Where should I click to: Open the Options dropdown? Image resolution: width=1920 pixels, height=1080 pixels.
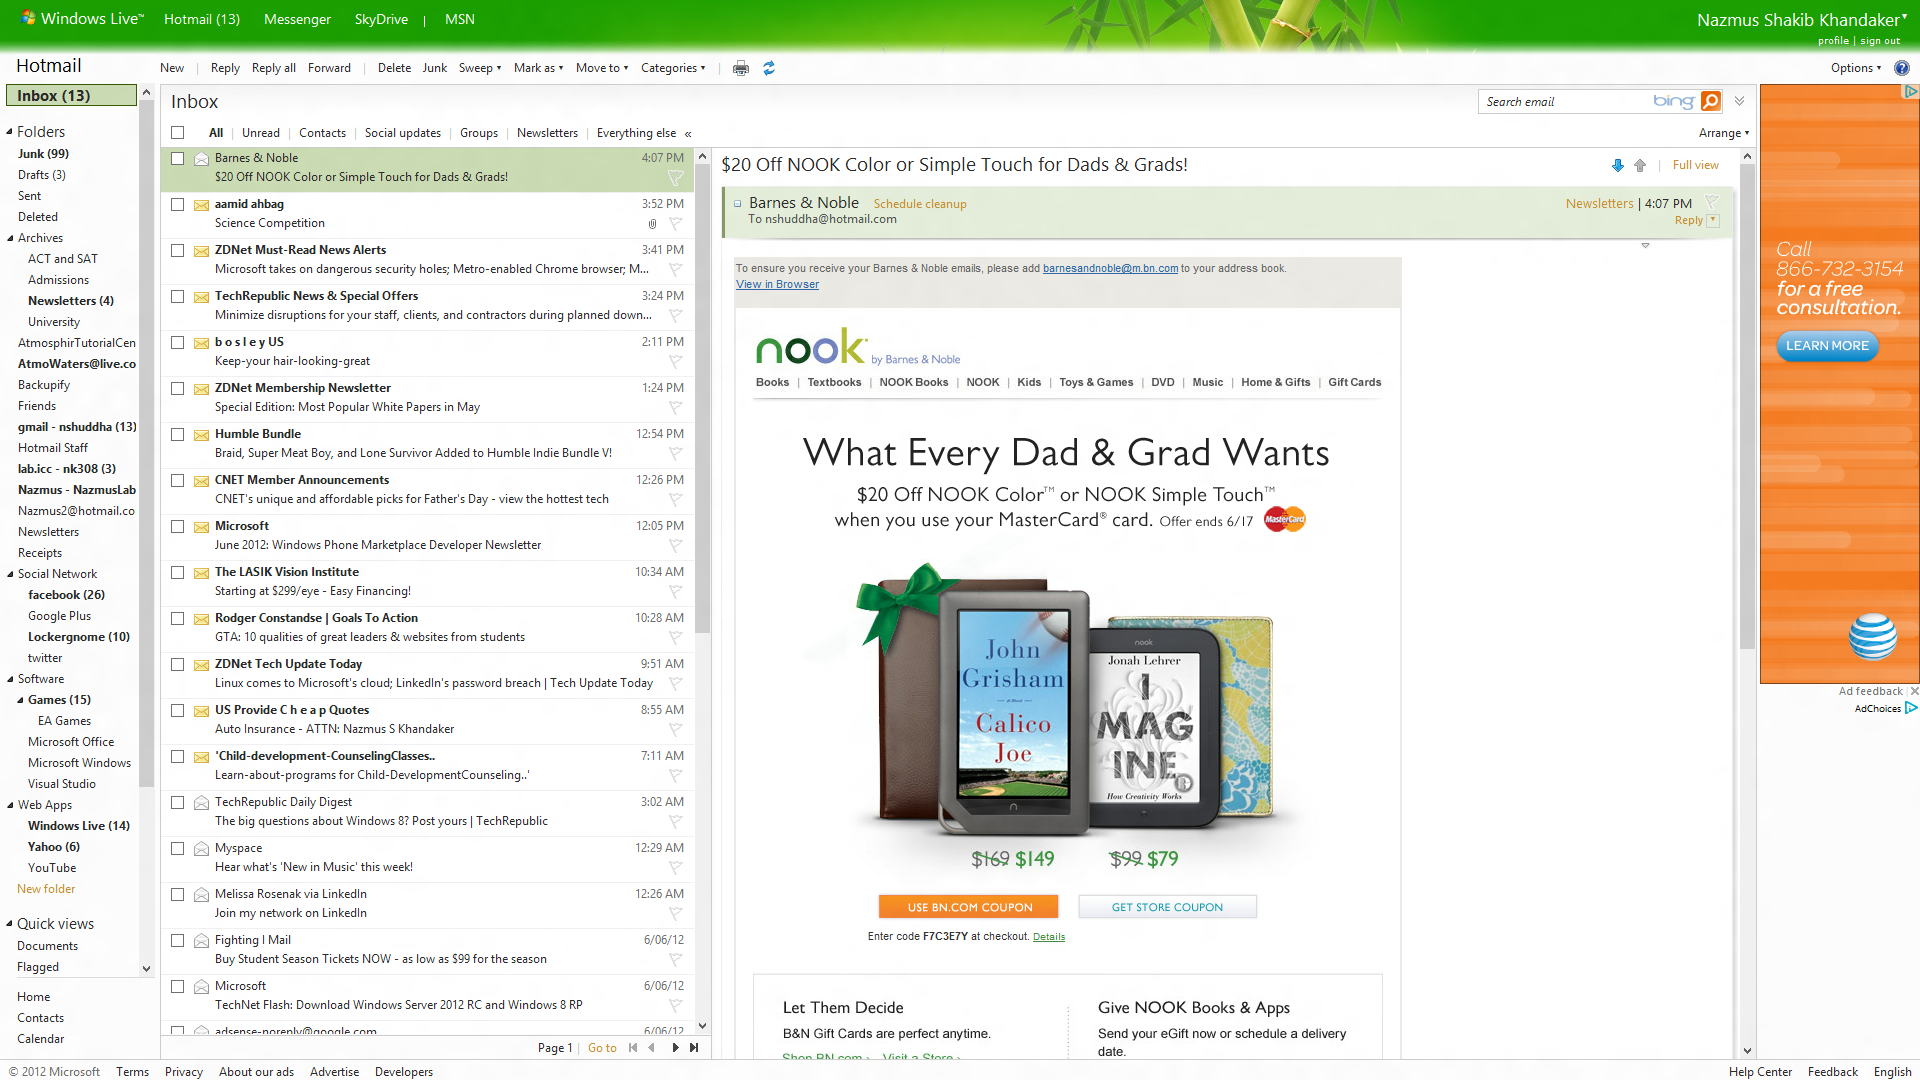tap(1856, 68)
